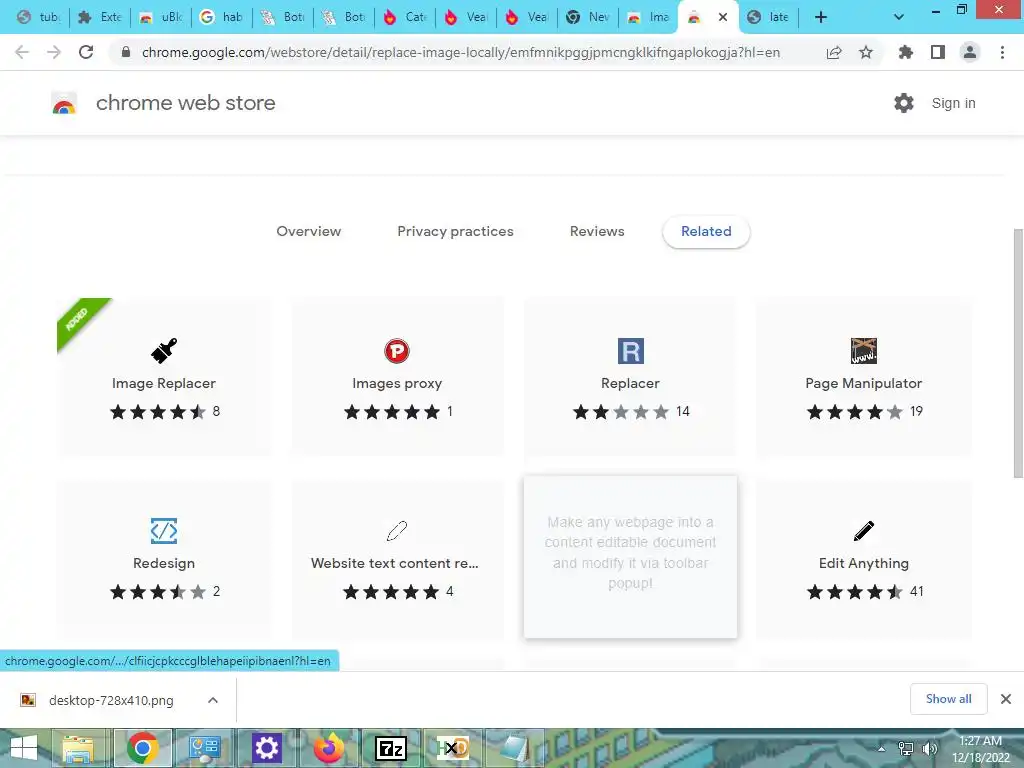Image resolution: width=1024 pixels, height=768 pixels.
Task: Open the Image Replacer paintbrush icon
Action: 164,351
